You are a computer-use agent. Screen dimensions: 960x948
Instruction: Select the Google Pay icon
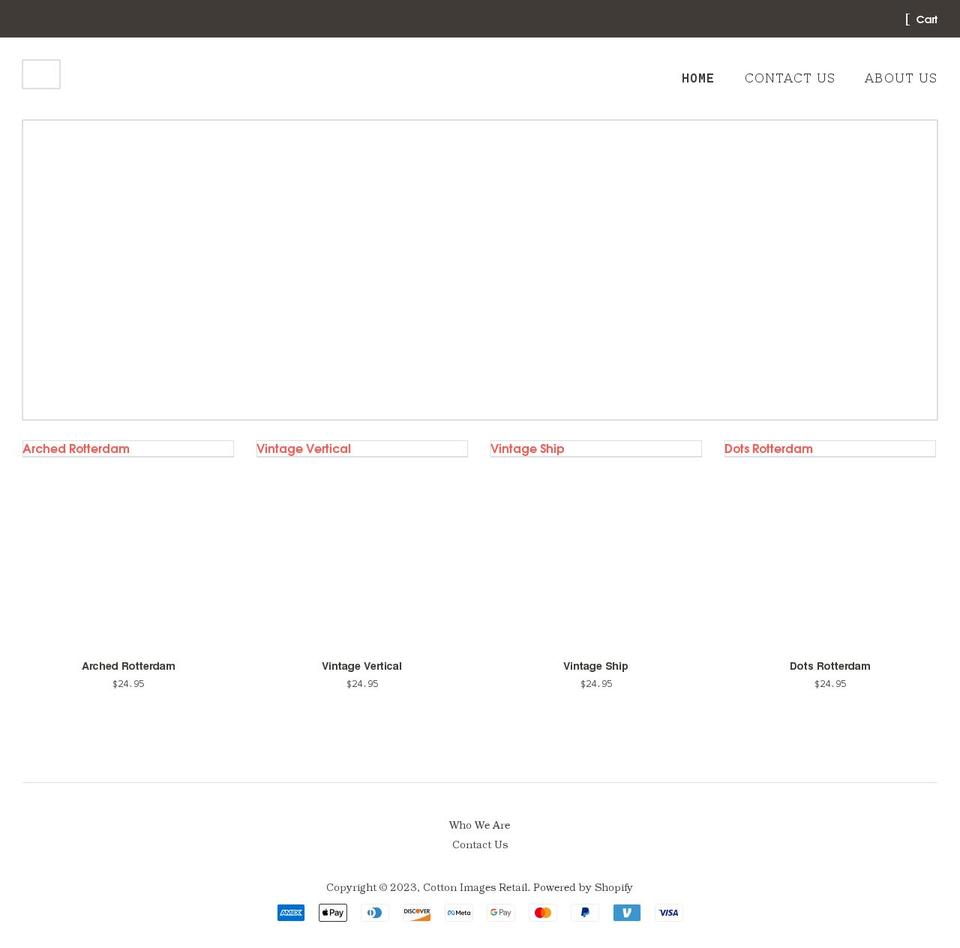pos(500,912)
